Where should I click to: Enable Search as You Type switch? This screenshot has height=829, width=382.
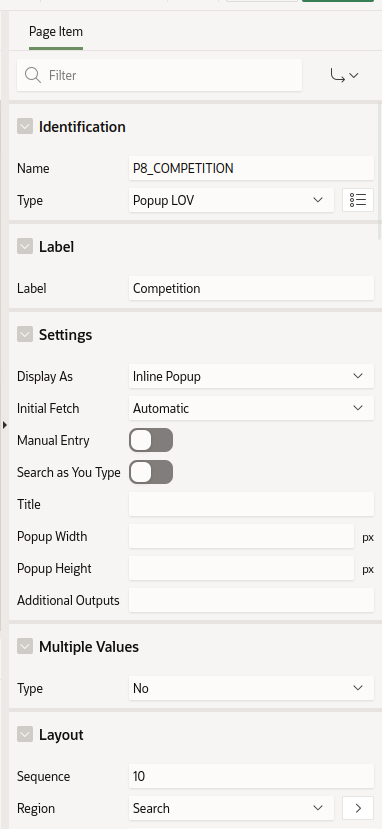151,472
